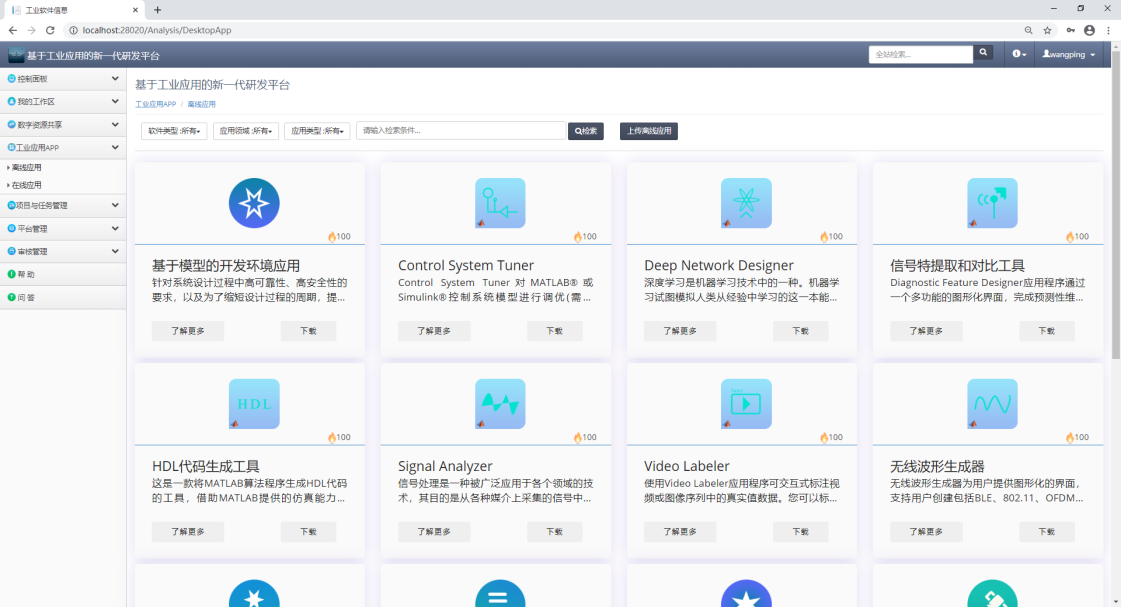This screenshot has width=1121, height=607.
Task: Expand the 平台管理 sidebar section
Action: click(x=63, y=229)
